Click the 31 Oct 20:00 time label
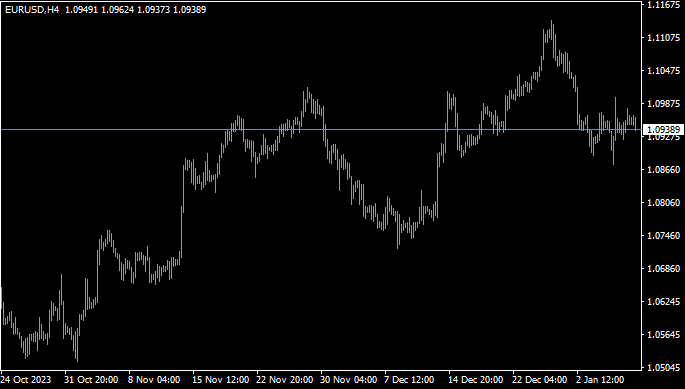The image size is (685, 389). (x=91, y=379)
